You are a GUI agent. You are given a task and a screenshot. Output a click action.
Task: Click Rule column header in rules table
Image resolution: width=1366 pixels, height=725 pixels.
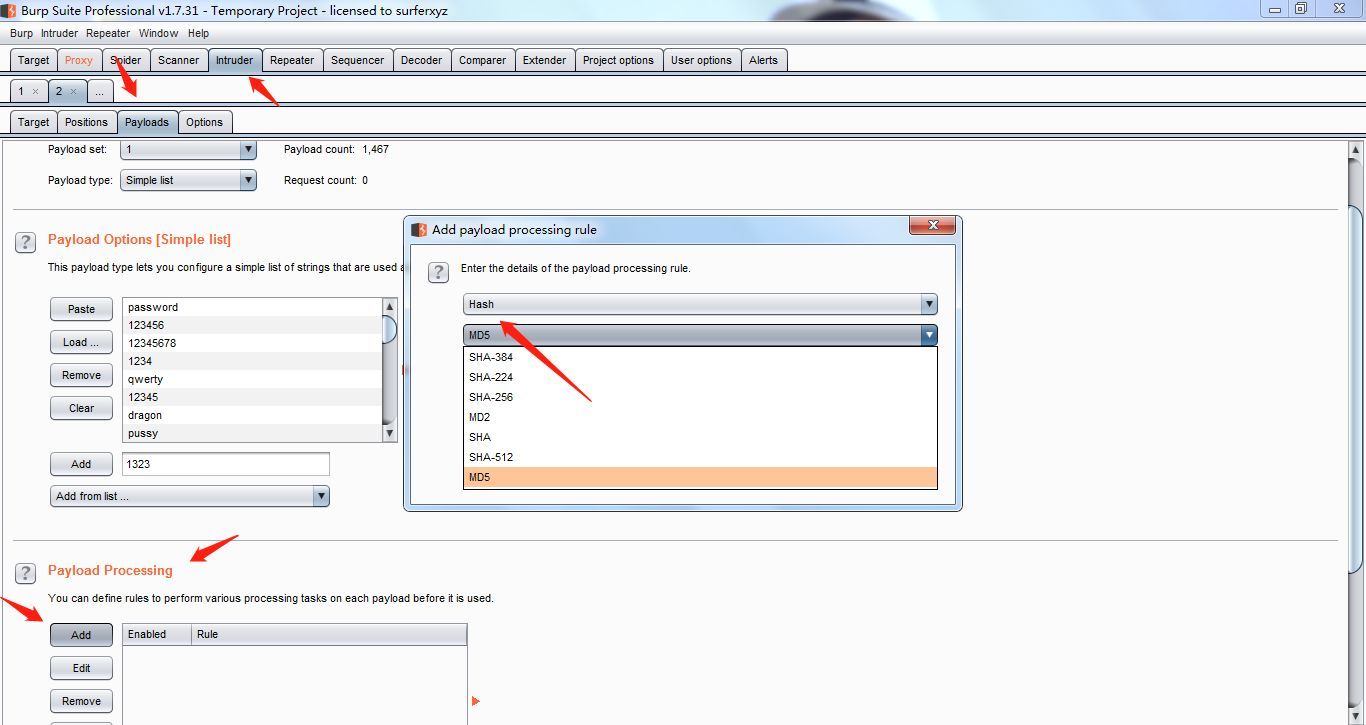pos(329,634)
